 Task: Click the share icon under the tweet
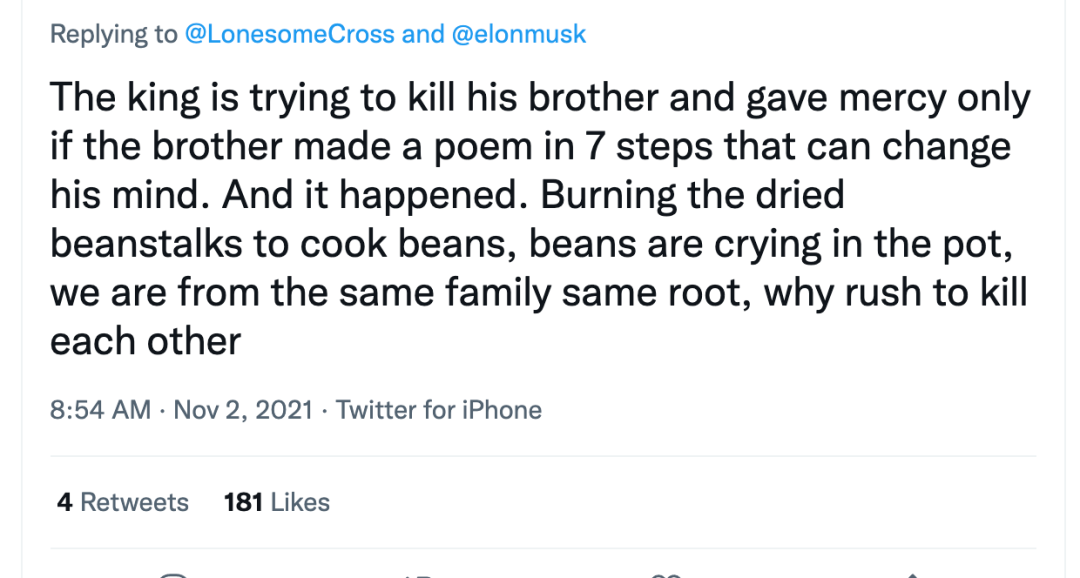[910, 575]
